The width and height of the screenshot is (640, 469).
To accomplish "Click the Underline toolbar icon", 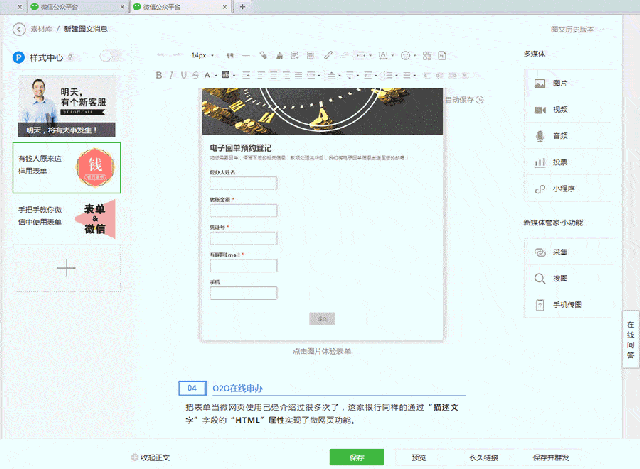I will pos(182,75).
